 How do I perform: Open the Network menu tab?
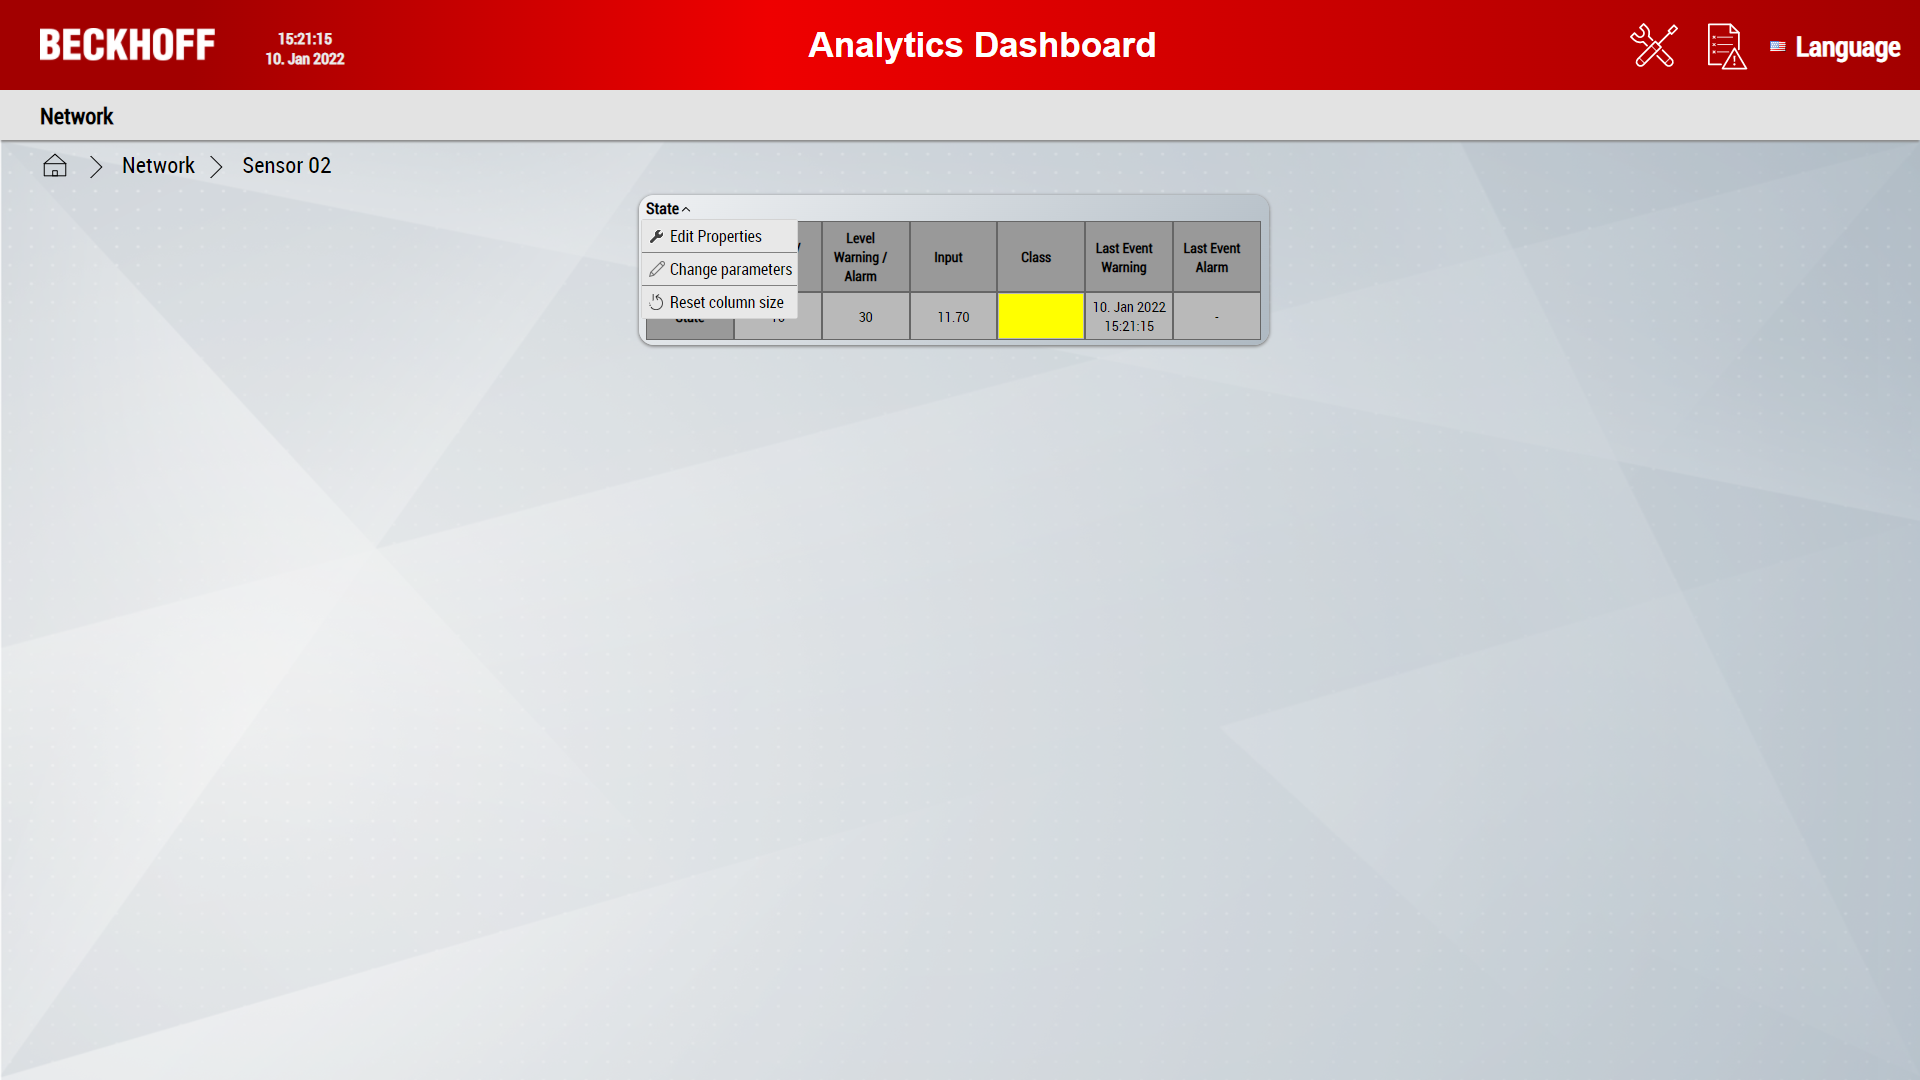click(77, 116)
